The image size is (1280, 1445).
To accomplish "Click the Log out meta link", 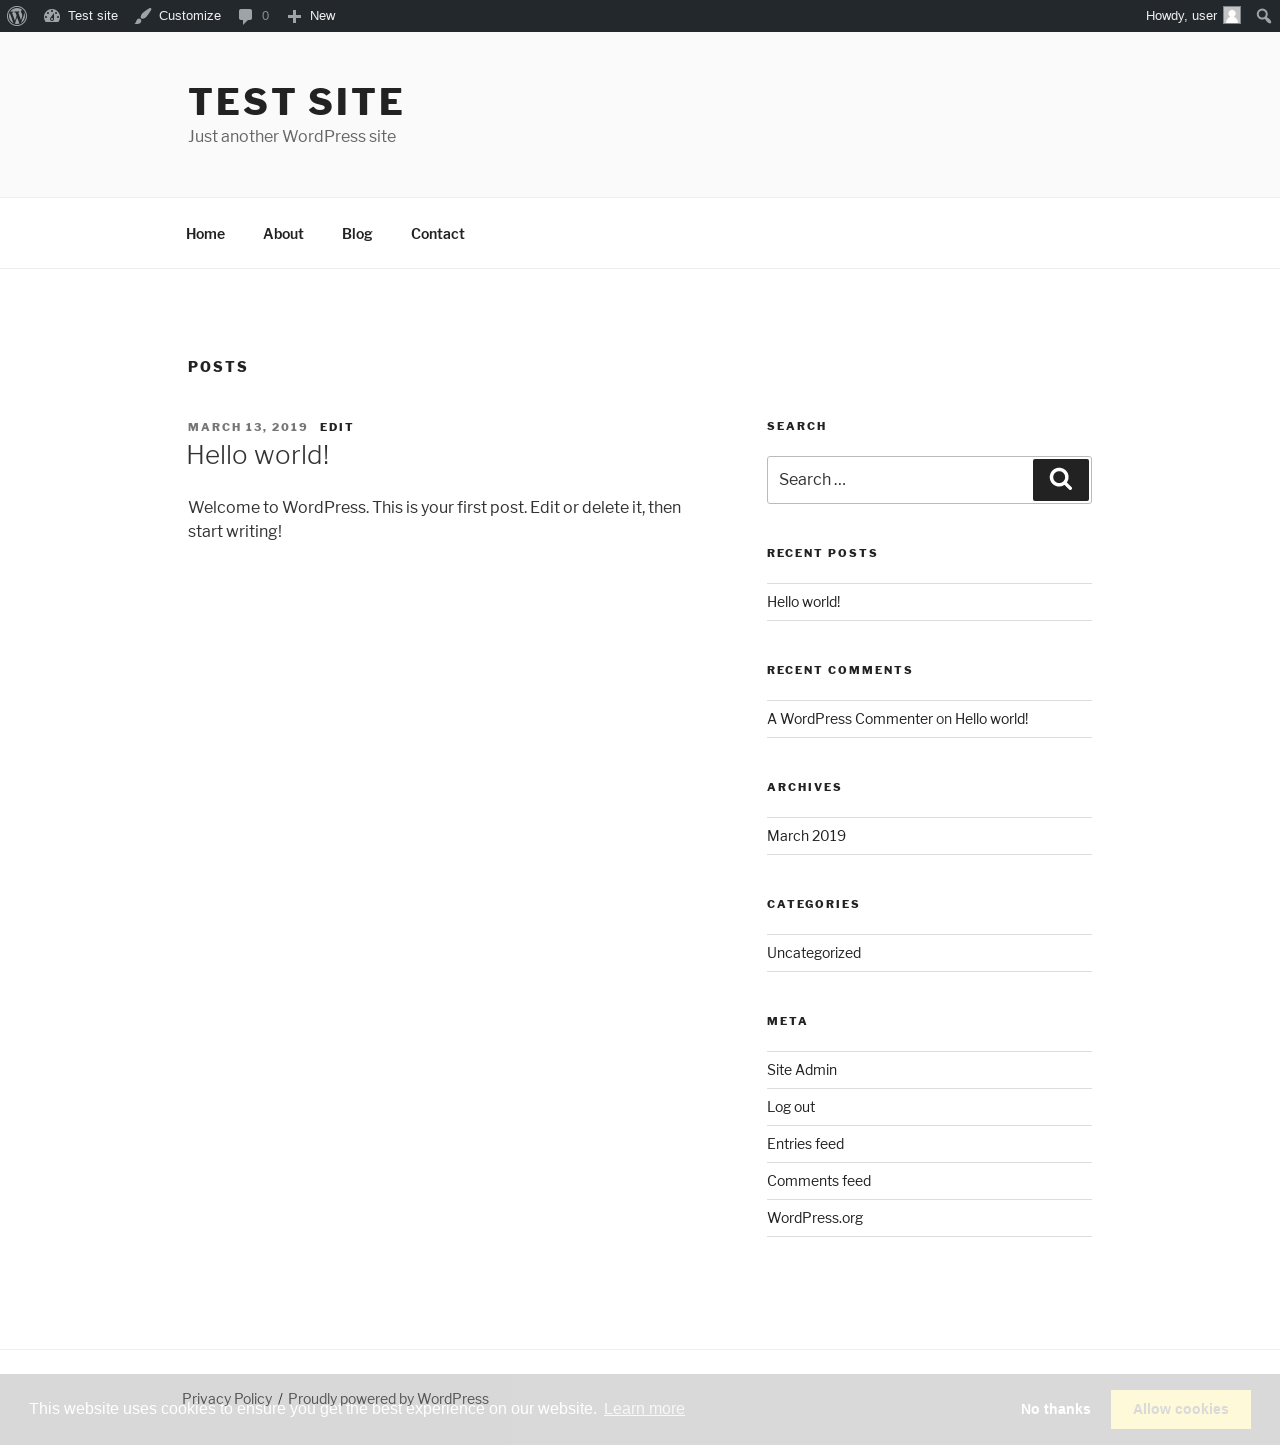I will 791,1107.
